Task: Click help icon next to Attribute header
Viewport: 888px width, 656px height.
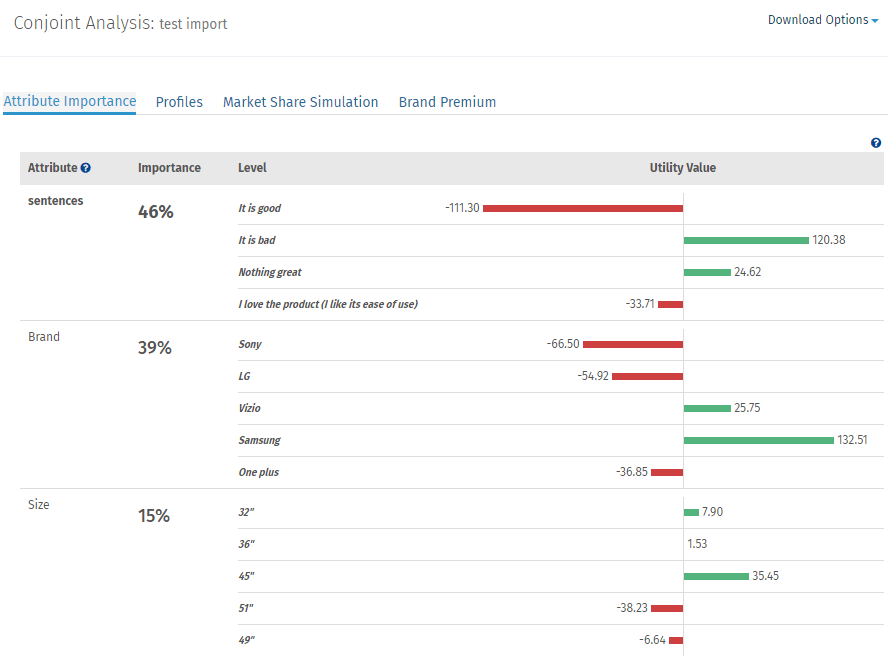Action: pos(86,168)
